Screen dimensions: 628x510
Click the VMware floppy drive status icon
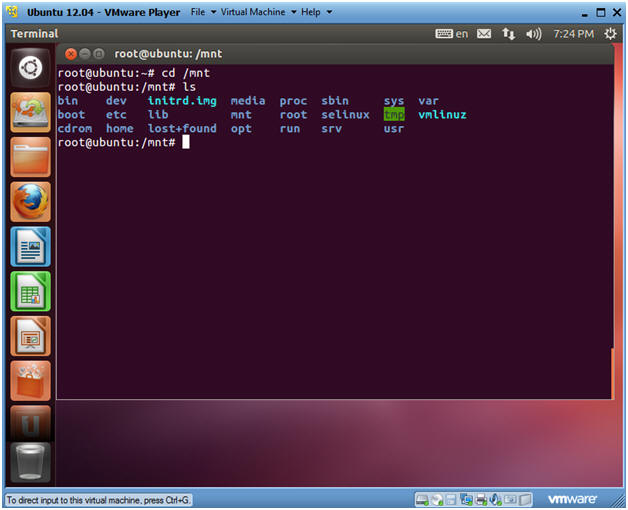(x=451, y=500)
